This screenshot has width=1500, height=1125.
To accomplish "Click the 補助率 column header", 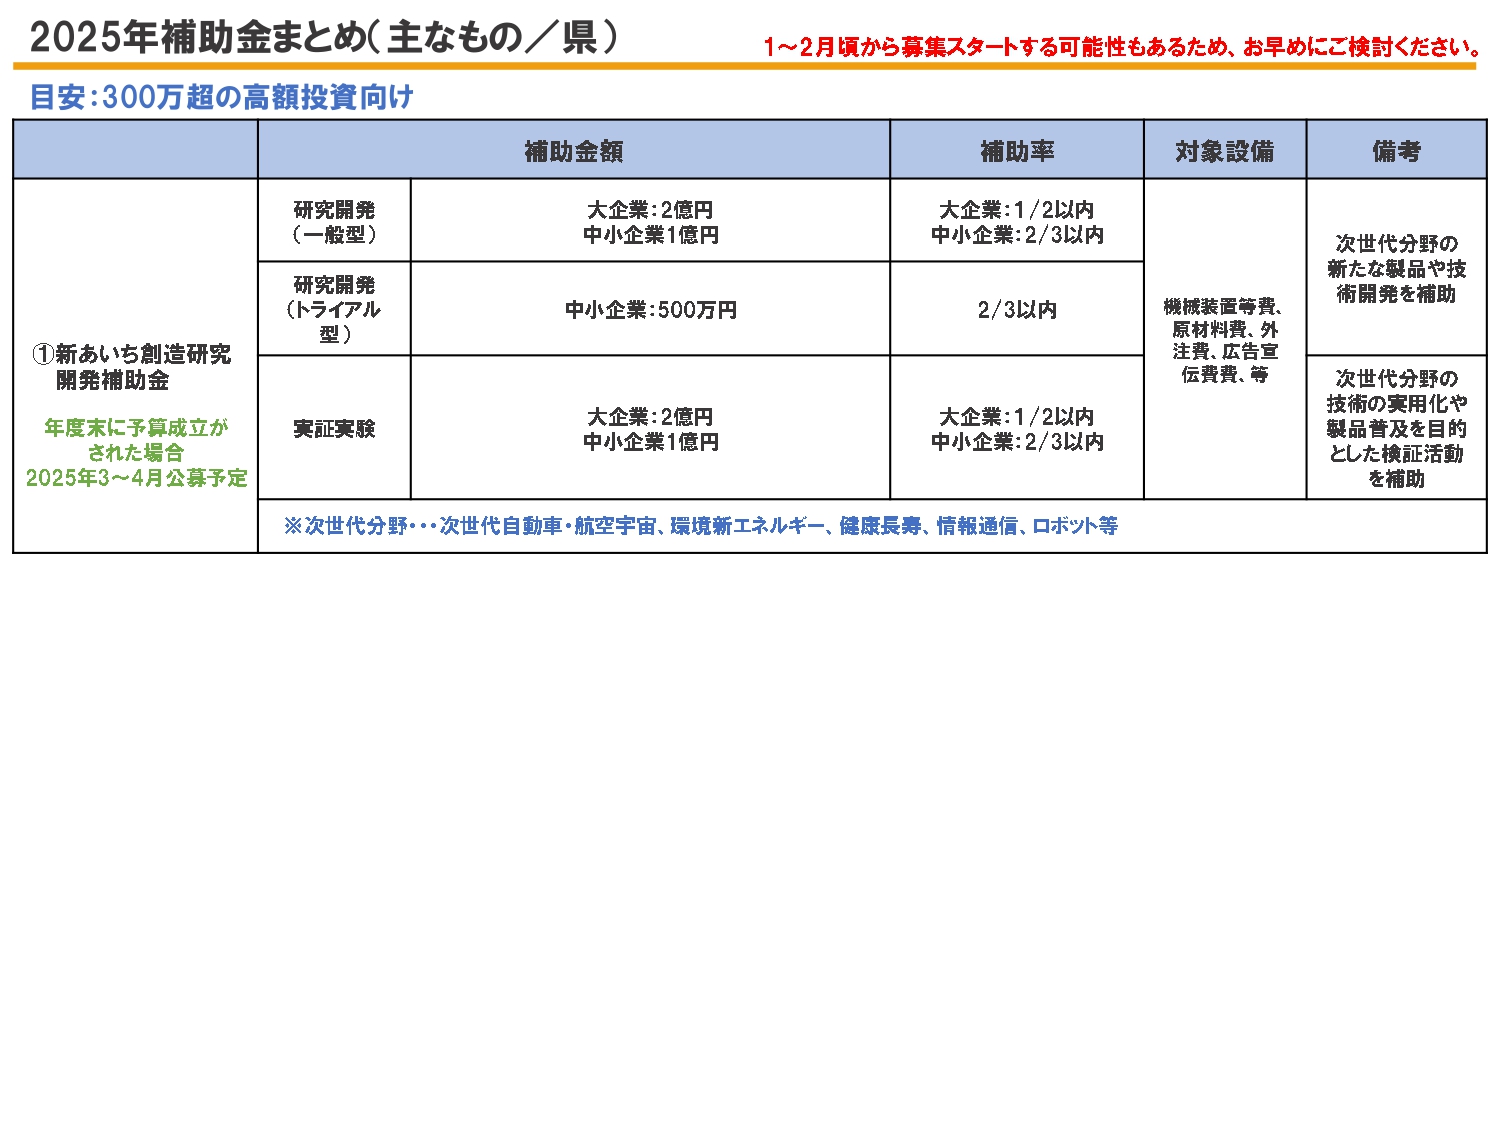I will (x=1017, y=151).
